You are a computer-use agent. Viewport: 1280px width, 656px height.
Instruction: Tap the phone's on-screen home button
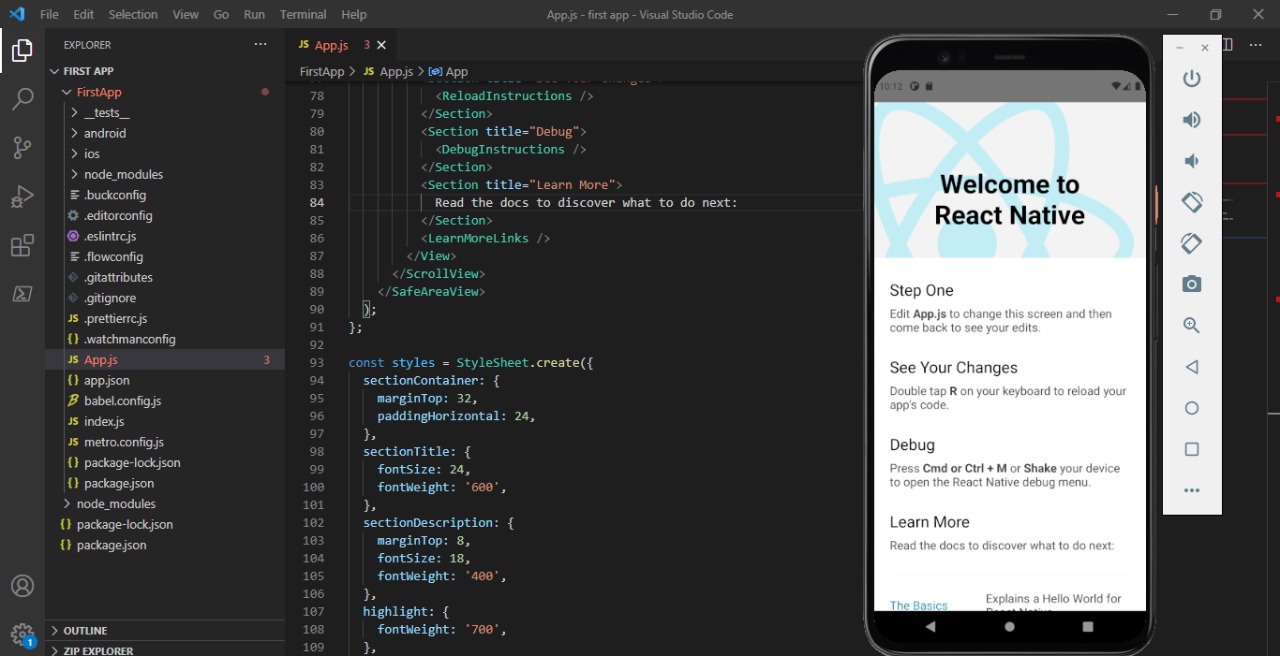(x=1009, y=626)
